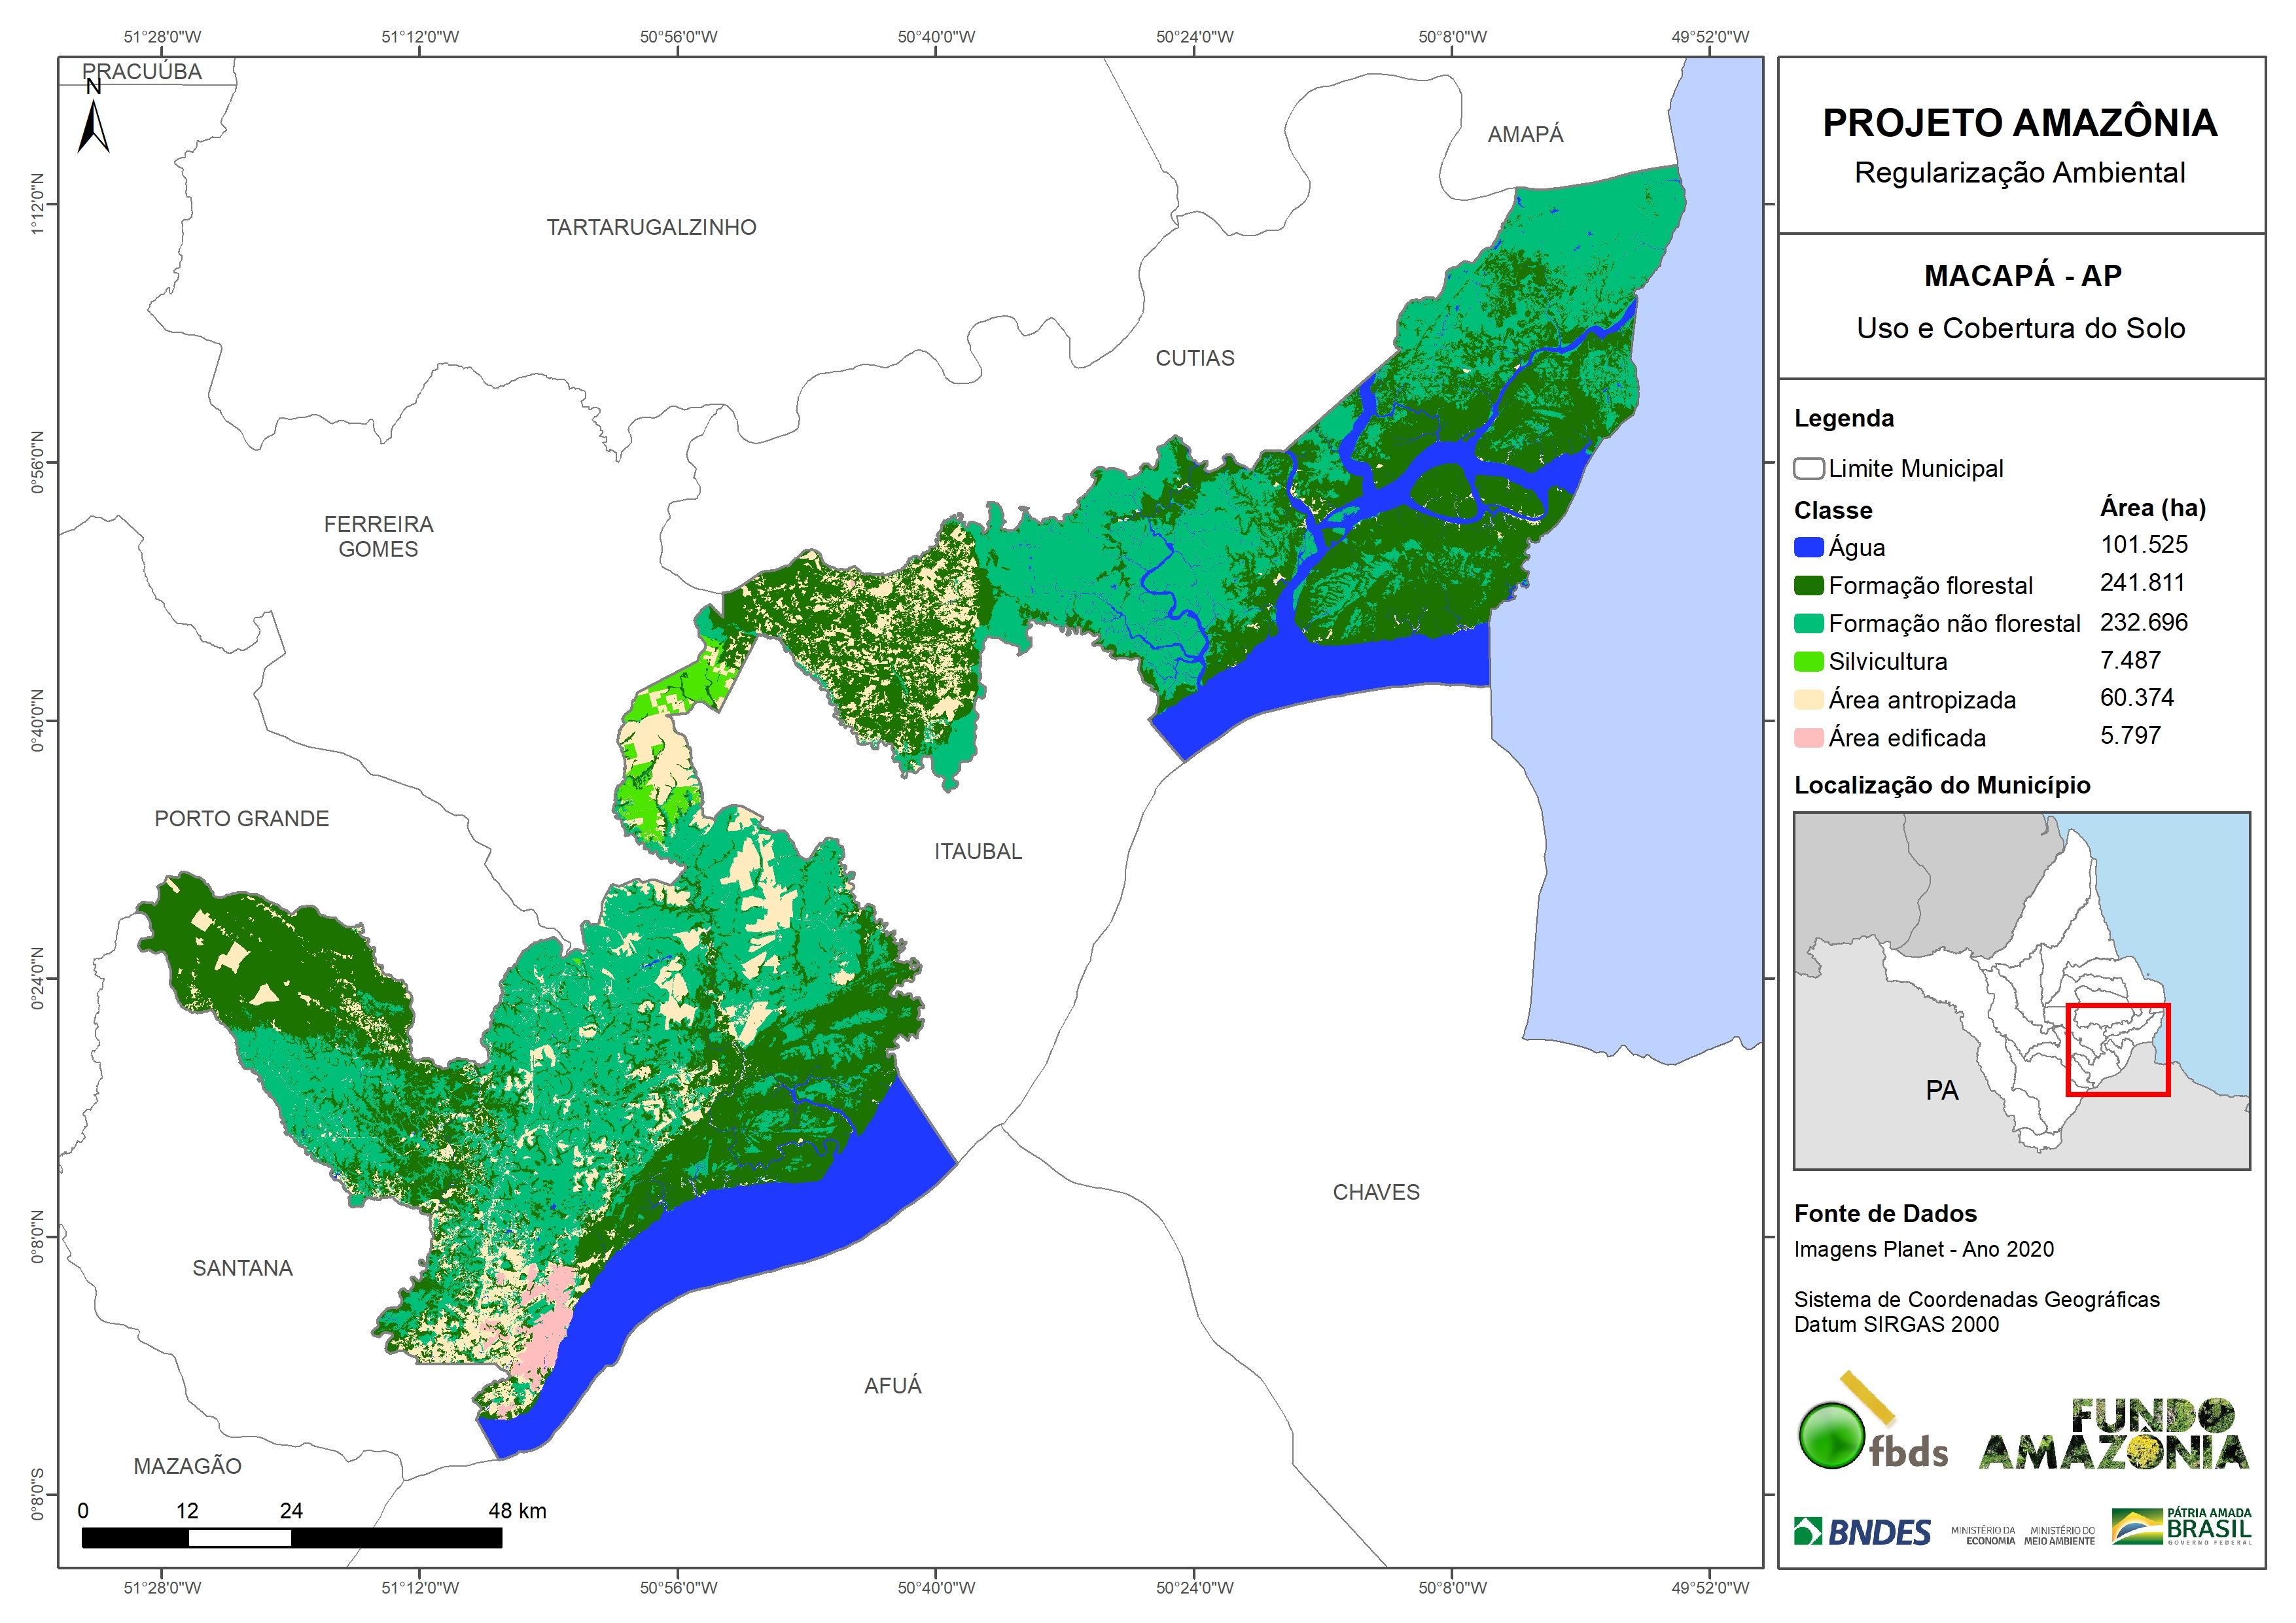The width and height of the screenshot is (2296, 1623).
Task: Click the Pátria Amada Brasil logo
Action: click(x=2182, y=1527)
